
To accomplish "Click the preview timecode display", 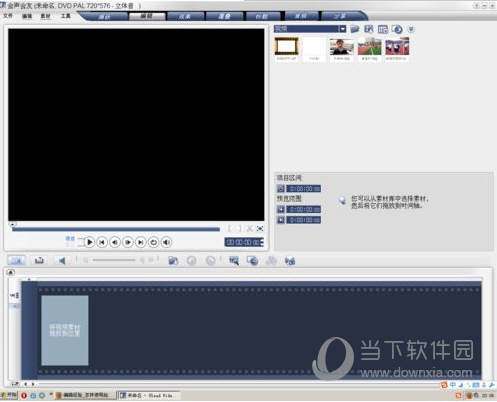I will pyautogui.click(x=244, y=242).
